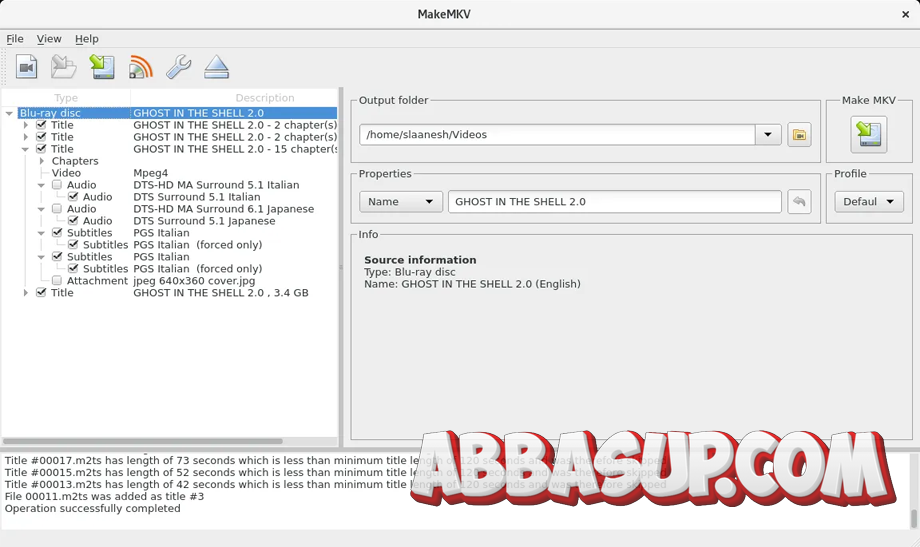Uncheck the first PGS Italian Subtitles checkbox

click(57, 233)
